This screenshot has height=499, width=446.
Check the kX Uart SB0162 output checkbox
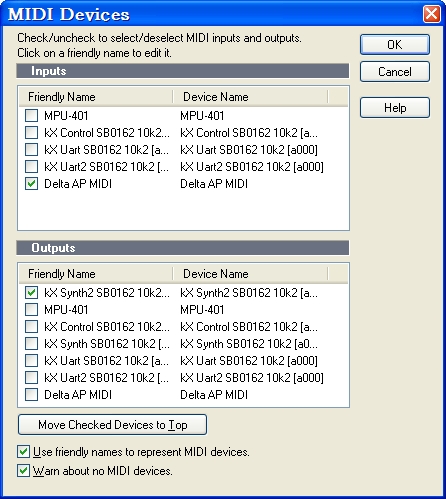[x=31, y=361]
